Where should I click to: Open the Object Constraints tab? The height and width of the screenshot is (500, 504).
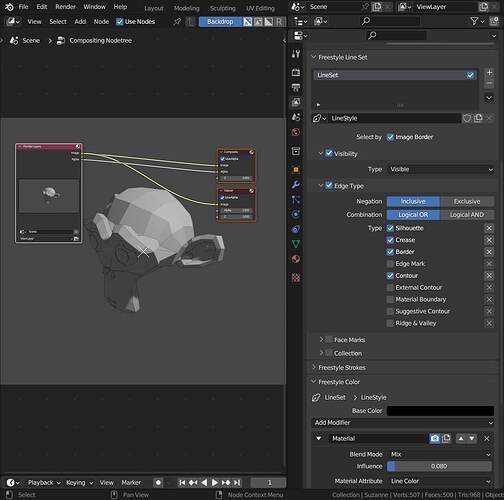pos(296,229)
